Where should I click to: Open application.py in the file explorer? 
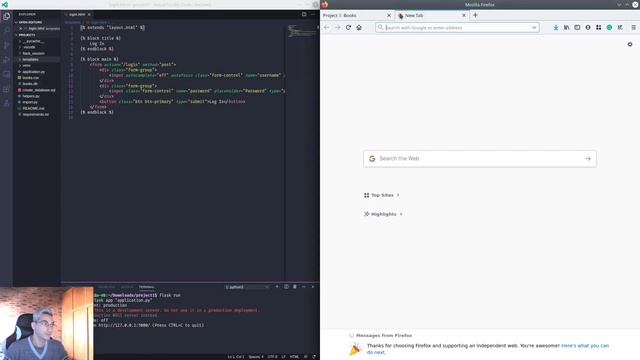point(33,72)
